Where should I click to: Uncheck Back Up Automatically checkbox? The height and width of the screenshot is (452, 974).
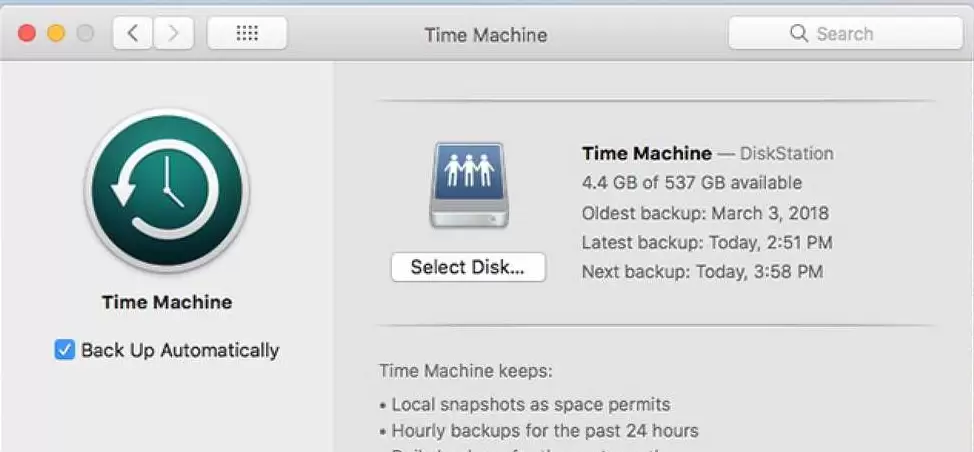(65, 350)
